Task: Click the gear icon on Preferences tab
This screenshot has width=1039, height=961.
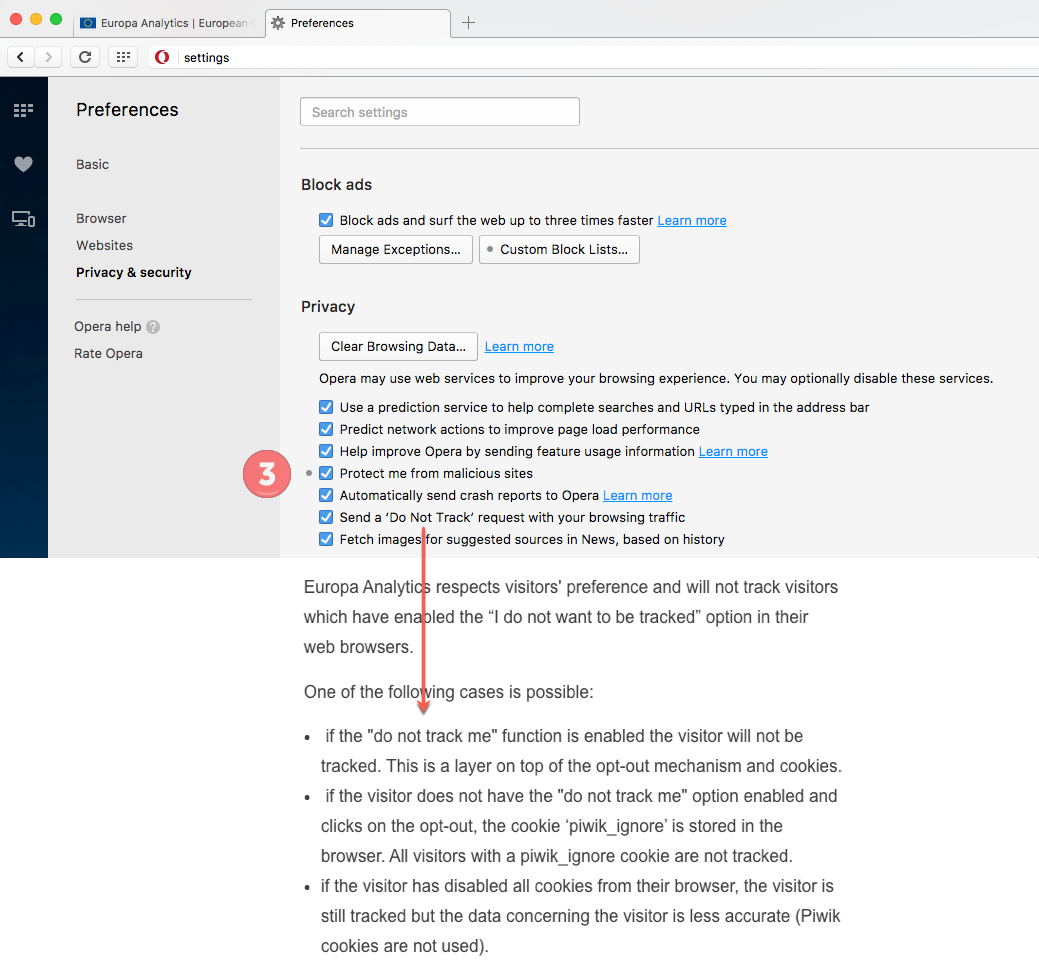Action: 278,23
